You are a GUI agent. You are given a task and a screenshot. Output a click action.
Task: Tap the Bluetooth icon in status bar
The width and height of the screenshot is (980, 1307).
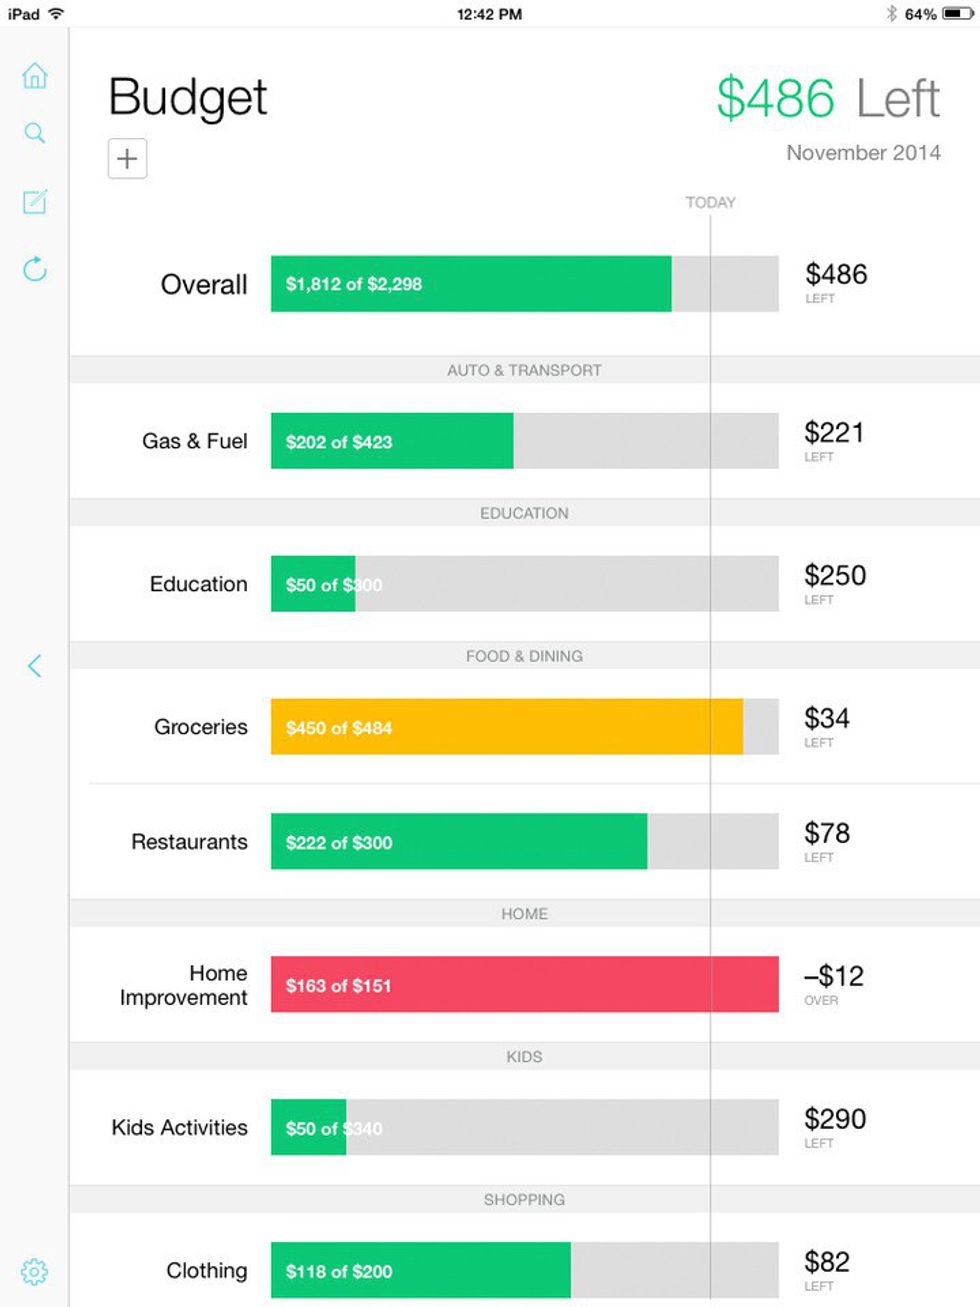point(891,14)
